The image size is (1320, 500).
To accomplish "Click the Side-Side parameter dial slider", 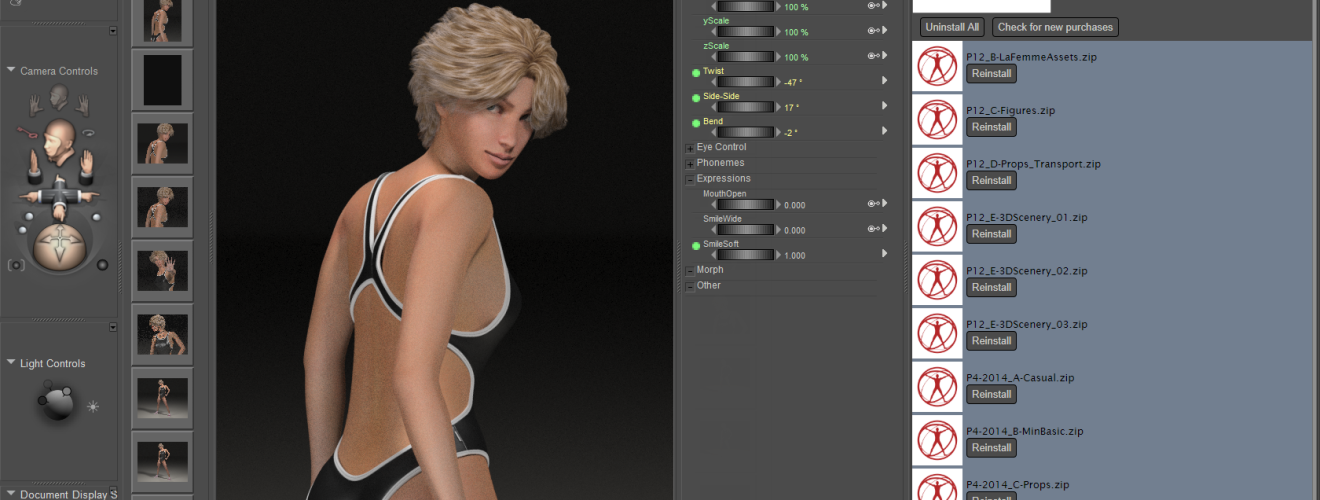I will coord(746,106).
